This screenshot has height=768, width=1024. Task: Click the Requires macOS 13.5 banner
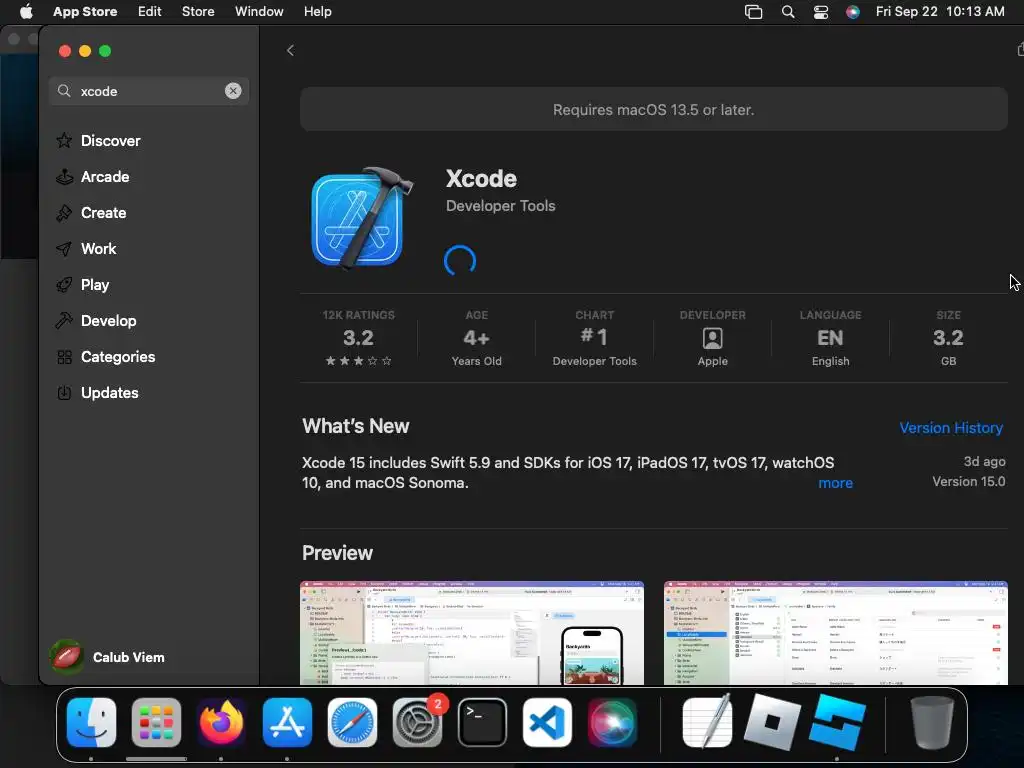pyautogui.click(x=654, y=109)
